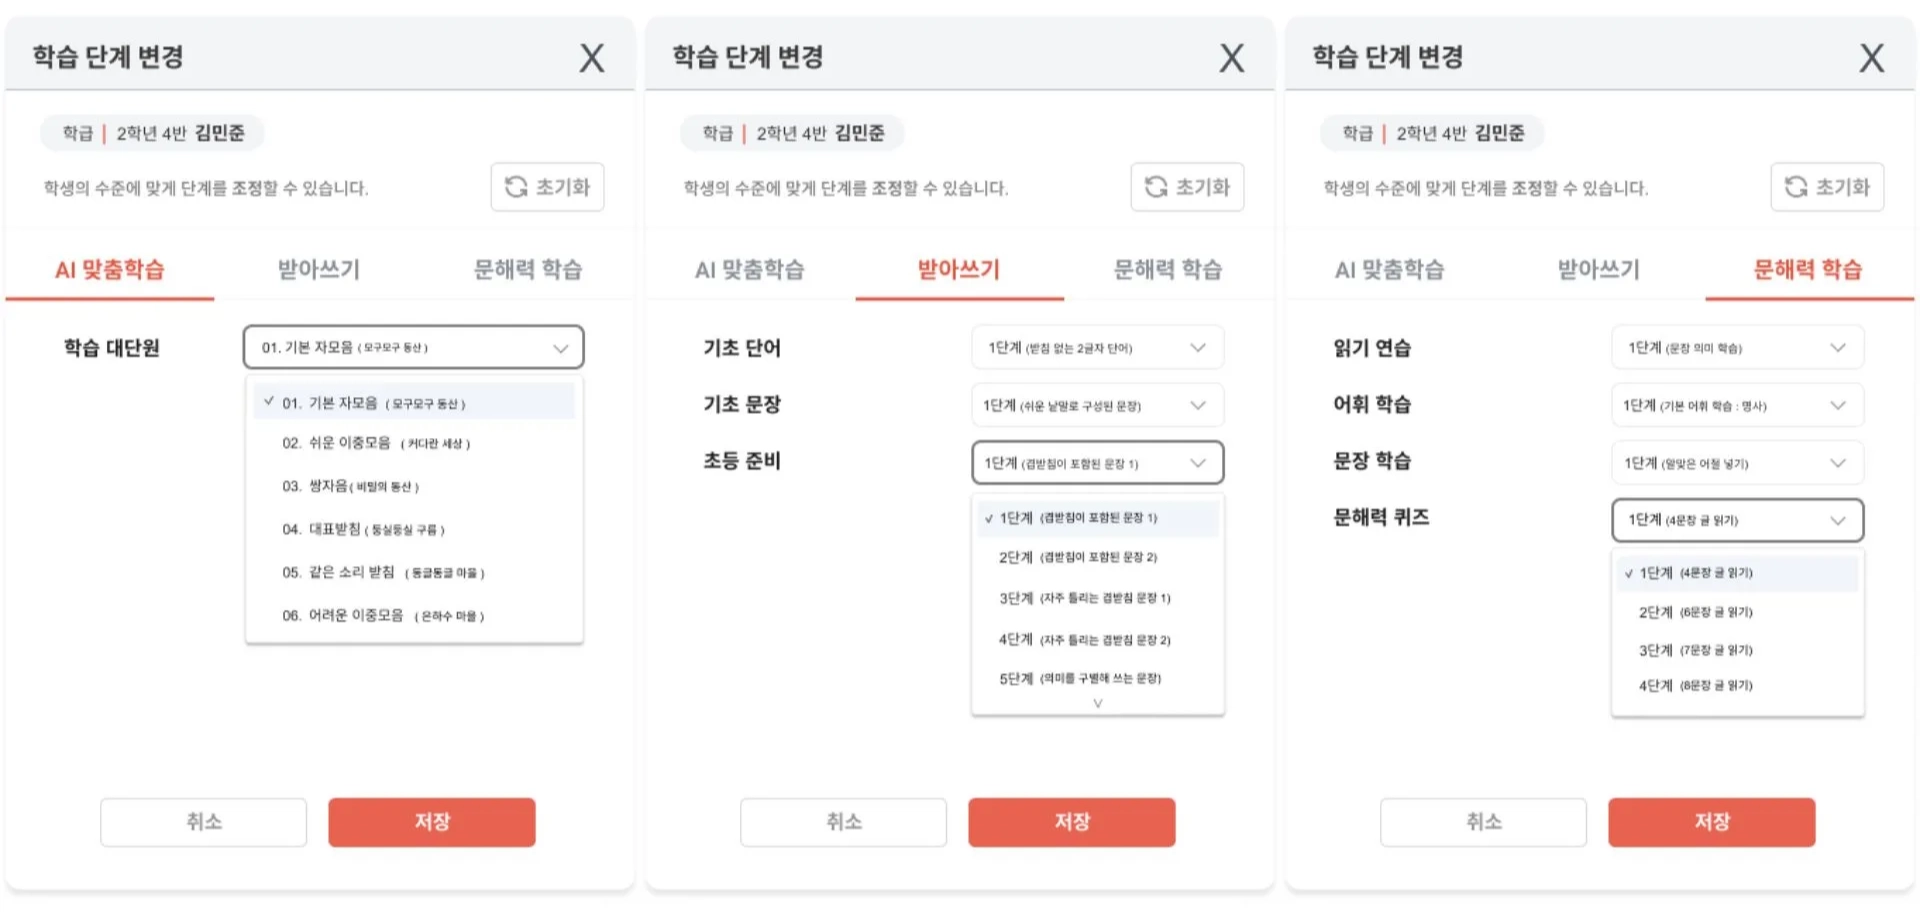
Task: Click chevron arrow of 어휘 학습 dropdown
Action: [x=1838, y=405]
